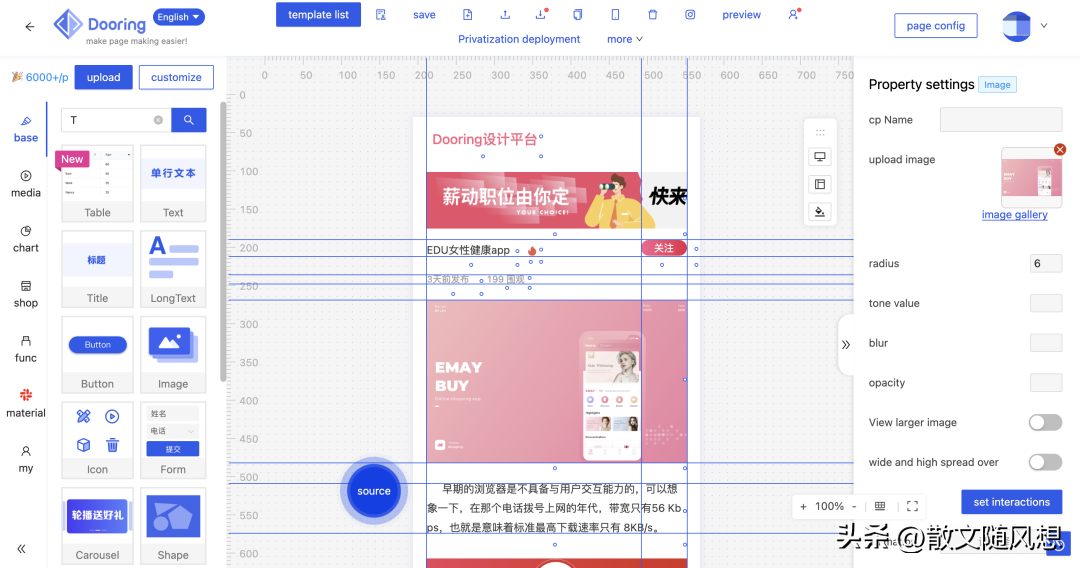Click the user avatar
The width and height of the screenshot is (1080, 568).
(1016, 26)
